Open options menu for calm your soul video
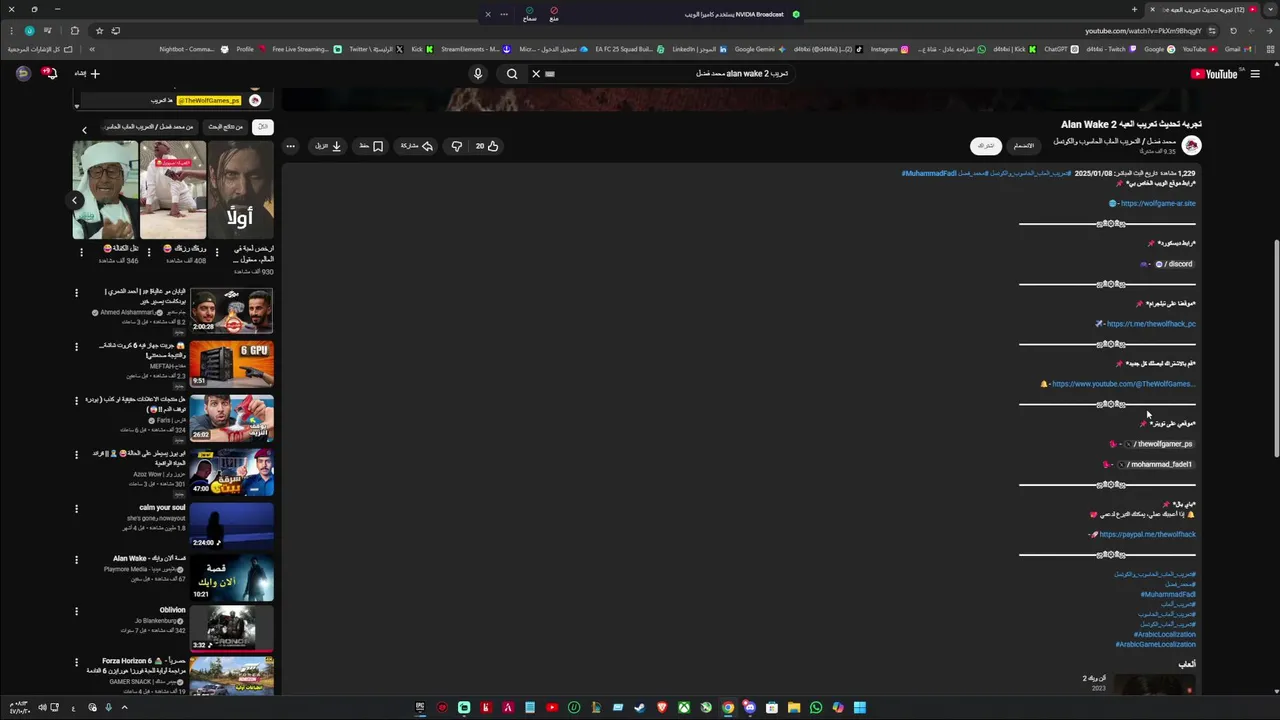1280x720 pixels. (x=76, y=508)
